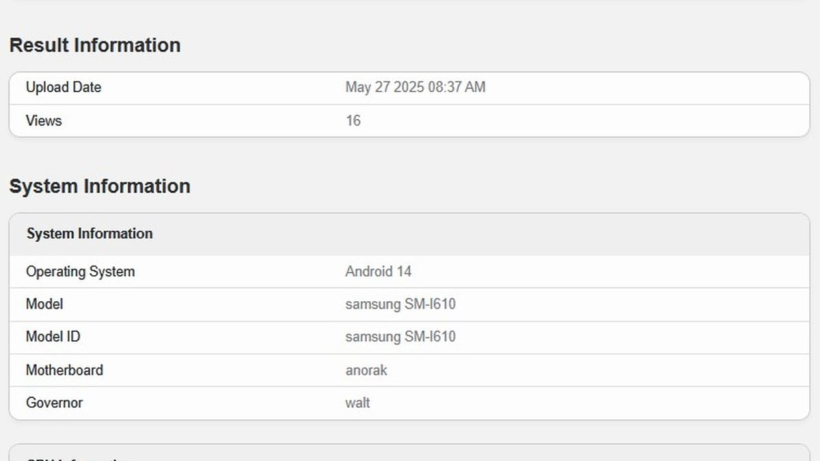Click the large System Information heading
Screen dimensions: 820x461
[x=100, y=187]
